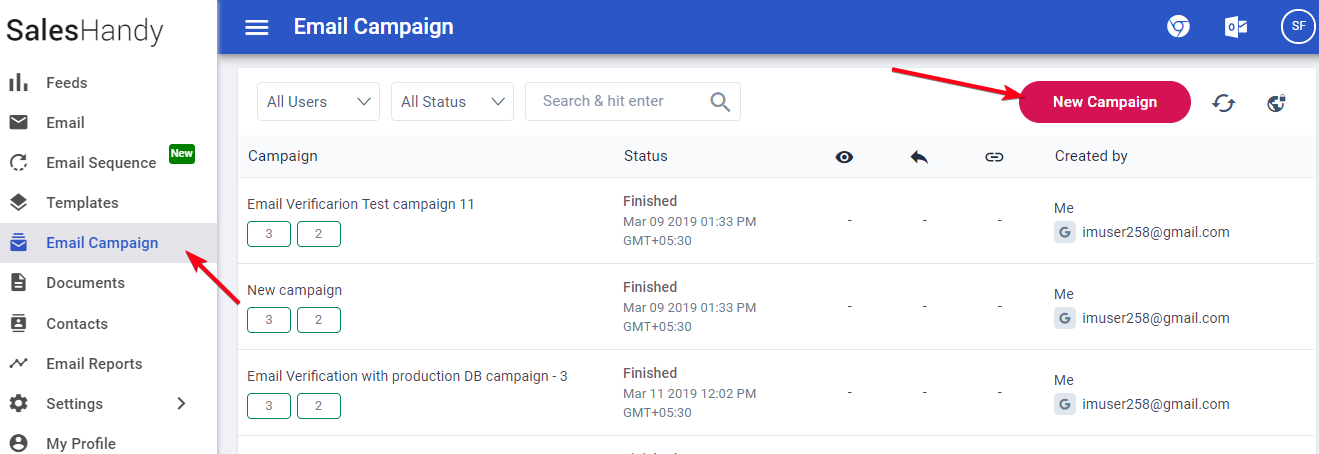Image resolution: width=1319 pixels, height=454 pixels.
Task: Click the SalesHandy logo
Action: coord(85,31)
